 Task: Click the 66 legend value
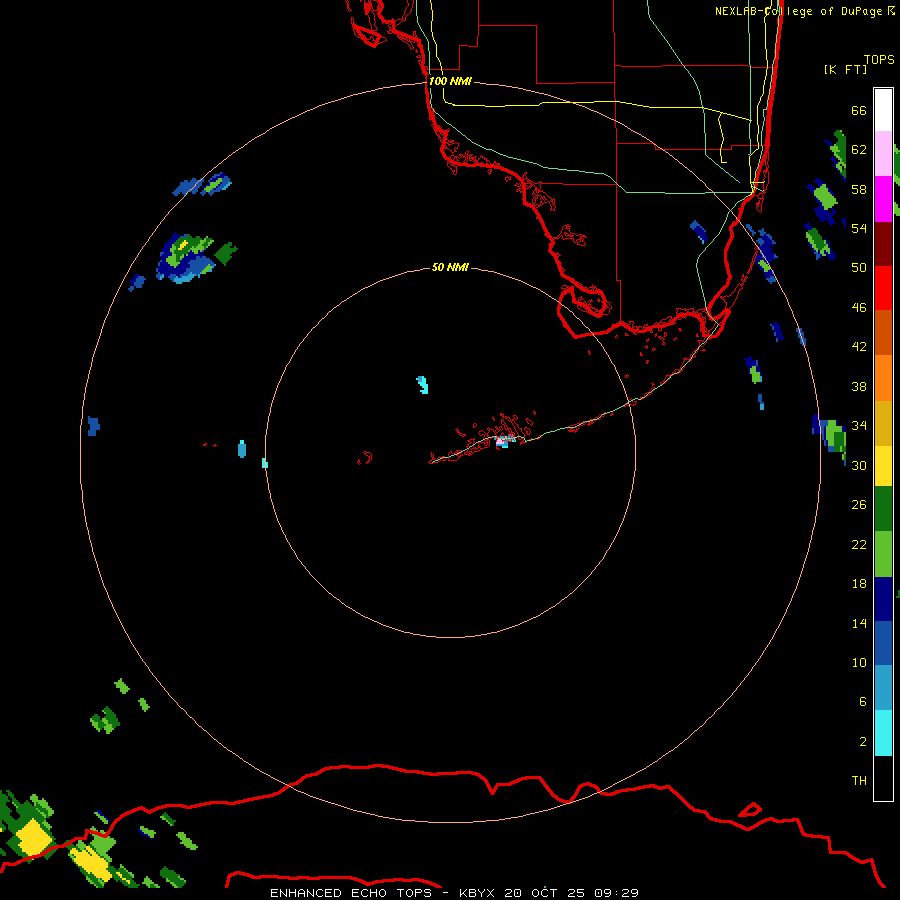[x=859, y=110]
